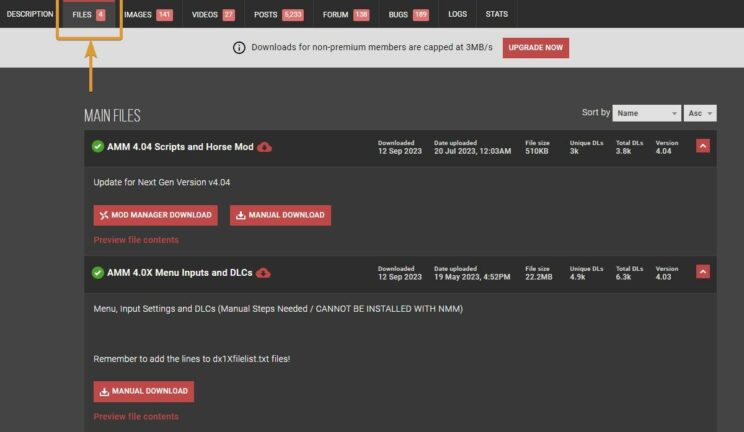Open the Asc sort order dropdown
744x432 pixels.
coord(701,114)
